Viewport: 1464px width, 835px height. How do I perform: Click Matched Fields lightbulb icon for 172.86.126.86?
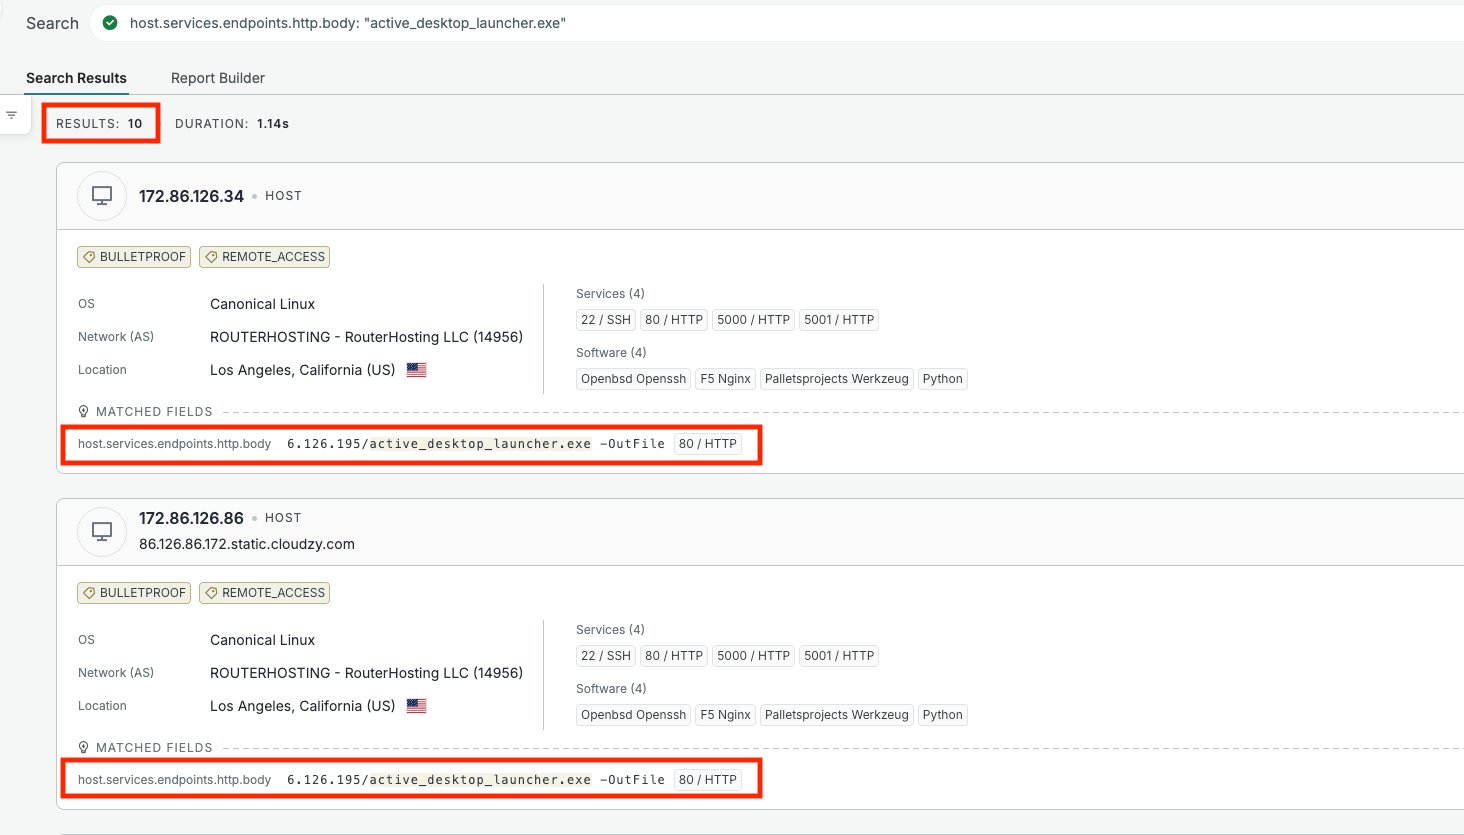click(x=84, y=747)
